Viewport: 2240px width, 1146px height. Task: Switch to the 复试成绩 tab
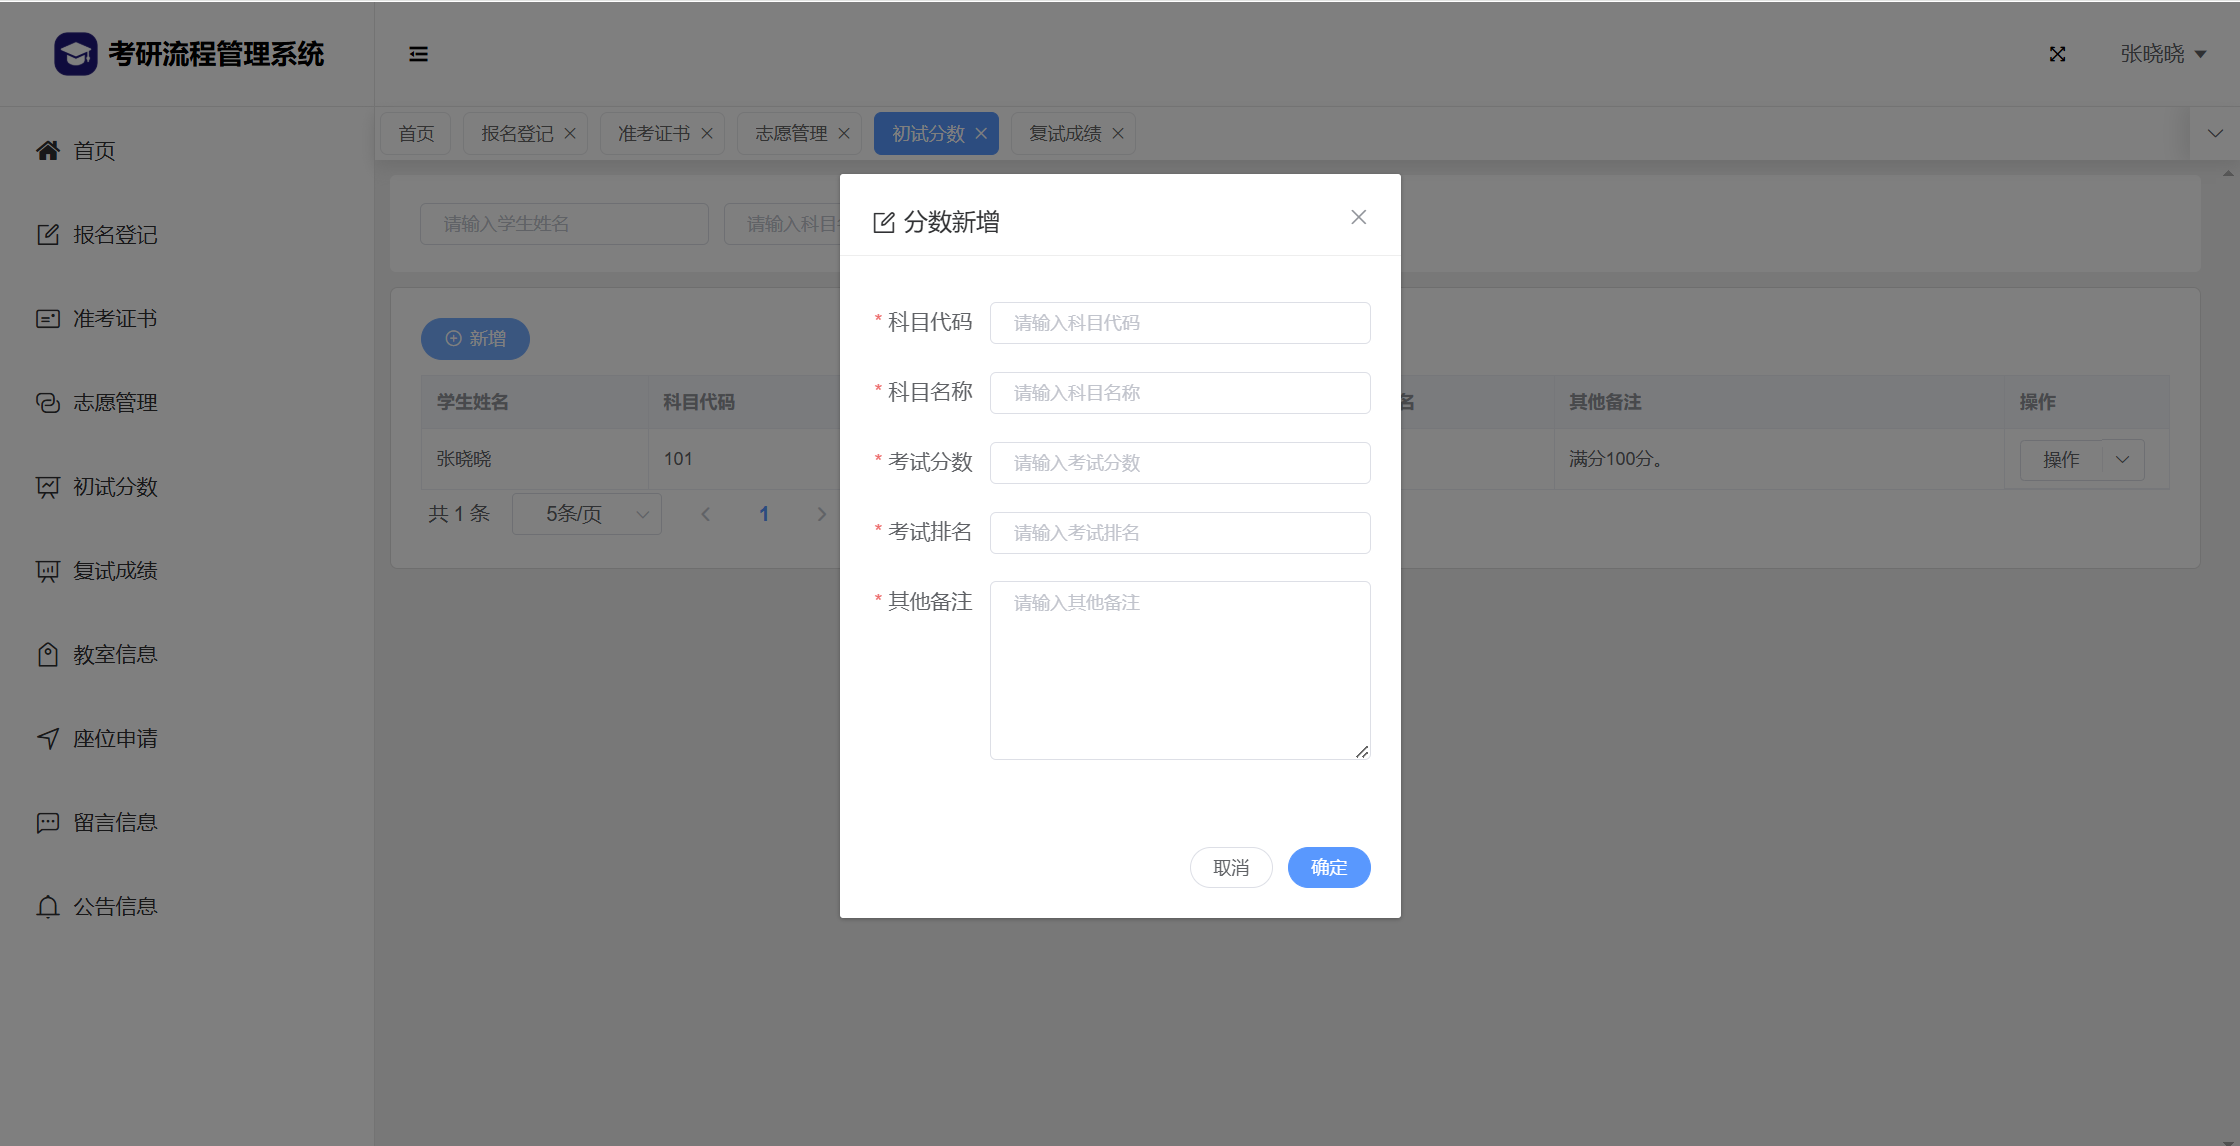click(1065, 134)
